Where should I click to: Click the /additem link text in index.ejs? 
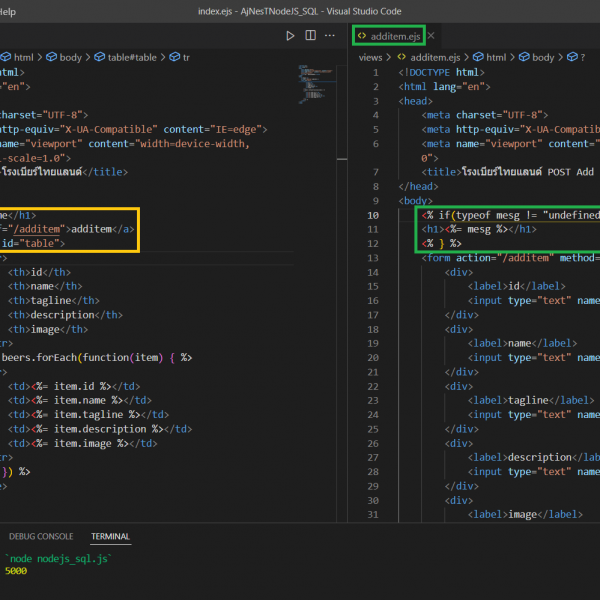click(x=38, y=228)
